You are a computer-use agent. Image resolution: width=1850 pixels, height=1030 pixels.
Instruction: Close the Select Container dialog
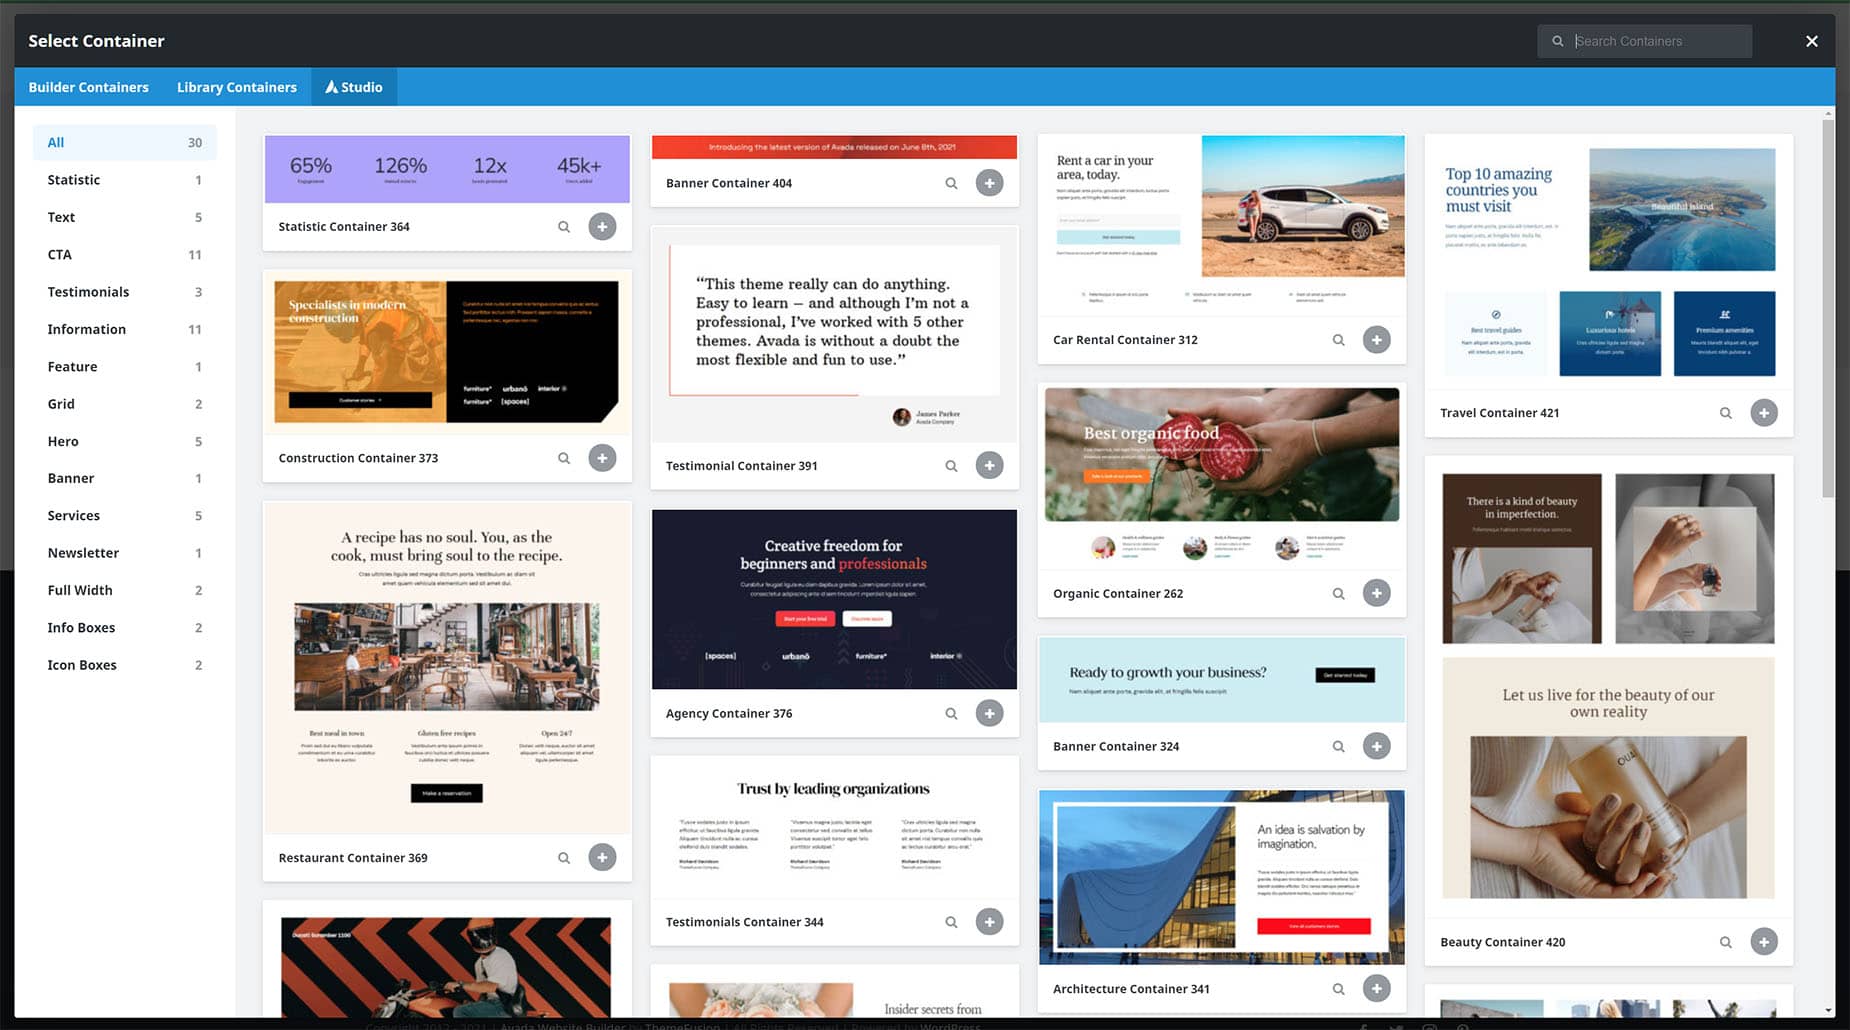tap(1812, 41)
